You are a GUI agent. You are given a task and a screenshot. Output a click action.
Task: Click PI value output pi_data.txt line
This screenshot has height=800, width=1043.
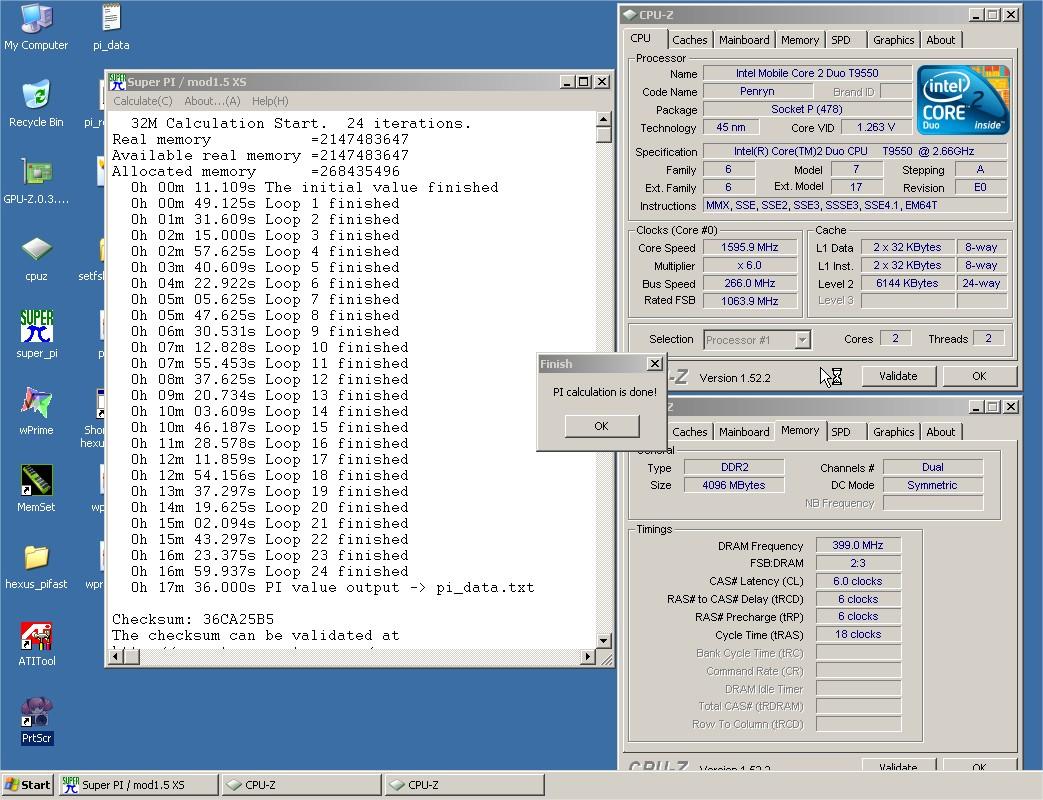pyautogui.click(x=333, y=587)
